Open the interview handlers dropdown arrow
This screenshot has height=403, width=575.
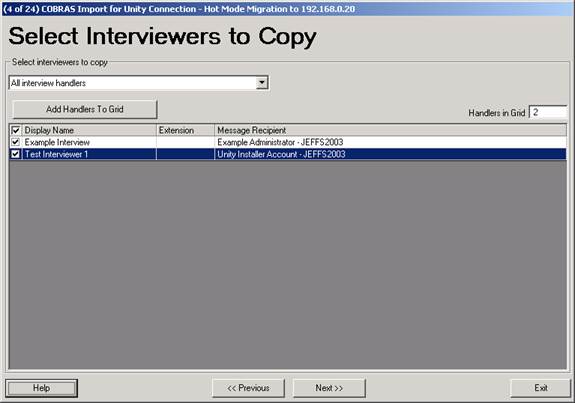click(262, 83)
